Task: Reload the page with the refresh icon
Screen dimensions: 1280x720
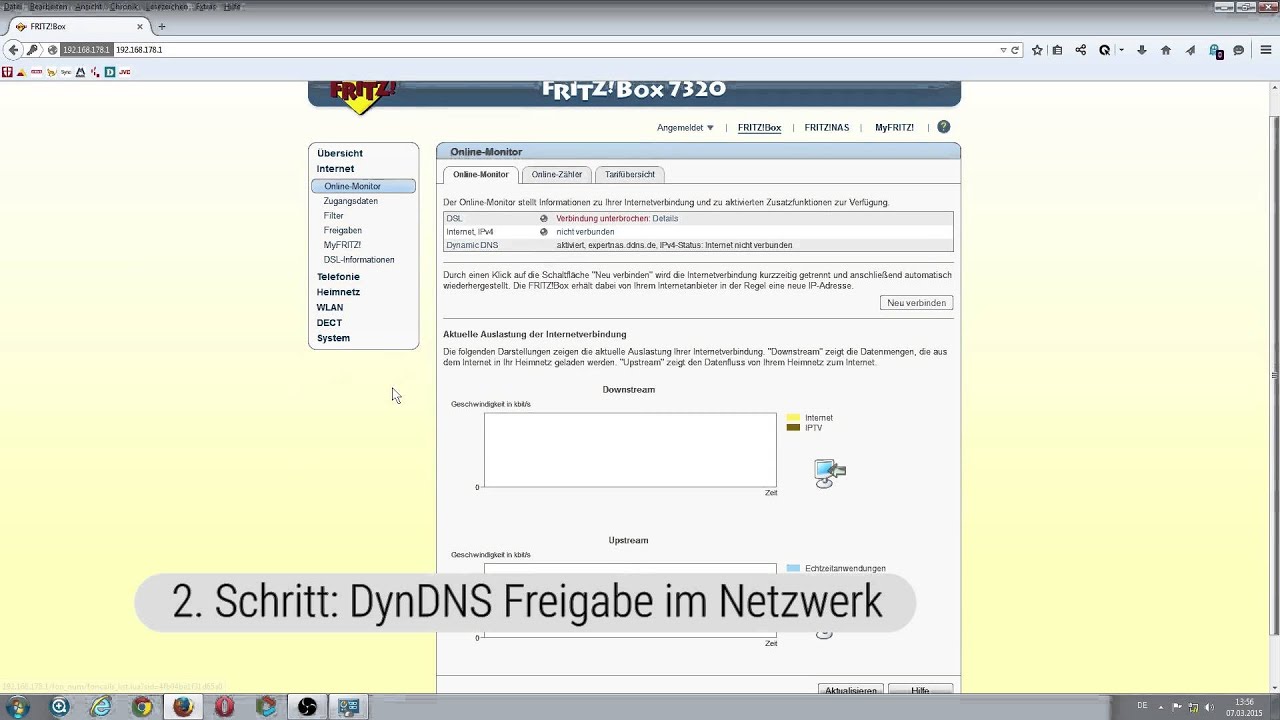Action: tap(1015, 50)
